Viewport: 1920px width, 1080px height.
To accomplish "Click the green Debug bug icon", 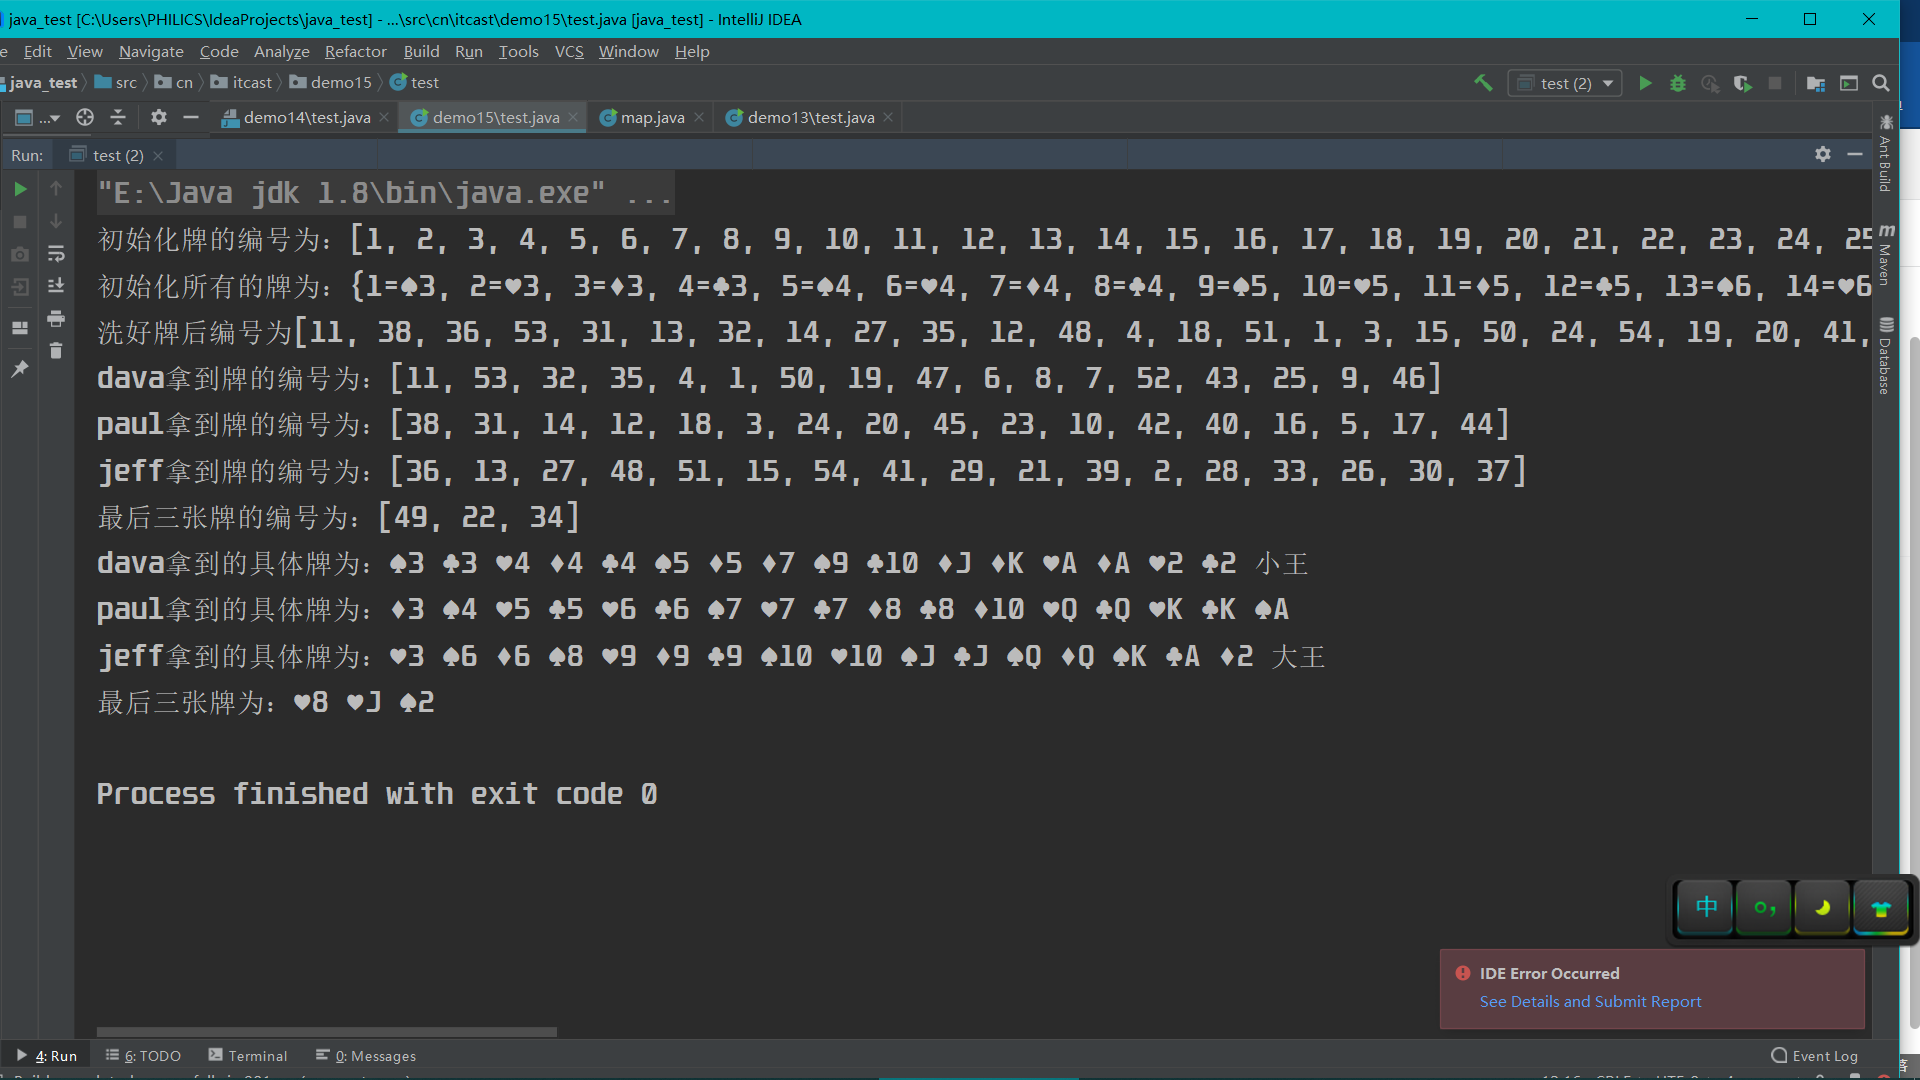I will (x=1678, y=84).
